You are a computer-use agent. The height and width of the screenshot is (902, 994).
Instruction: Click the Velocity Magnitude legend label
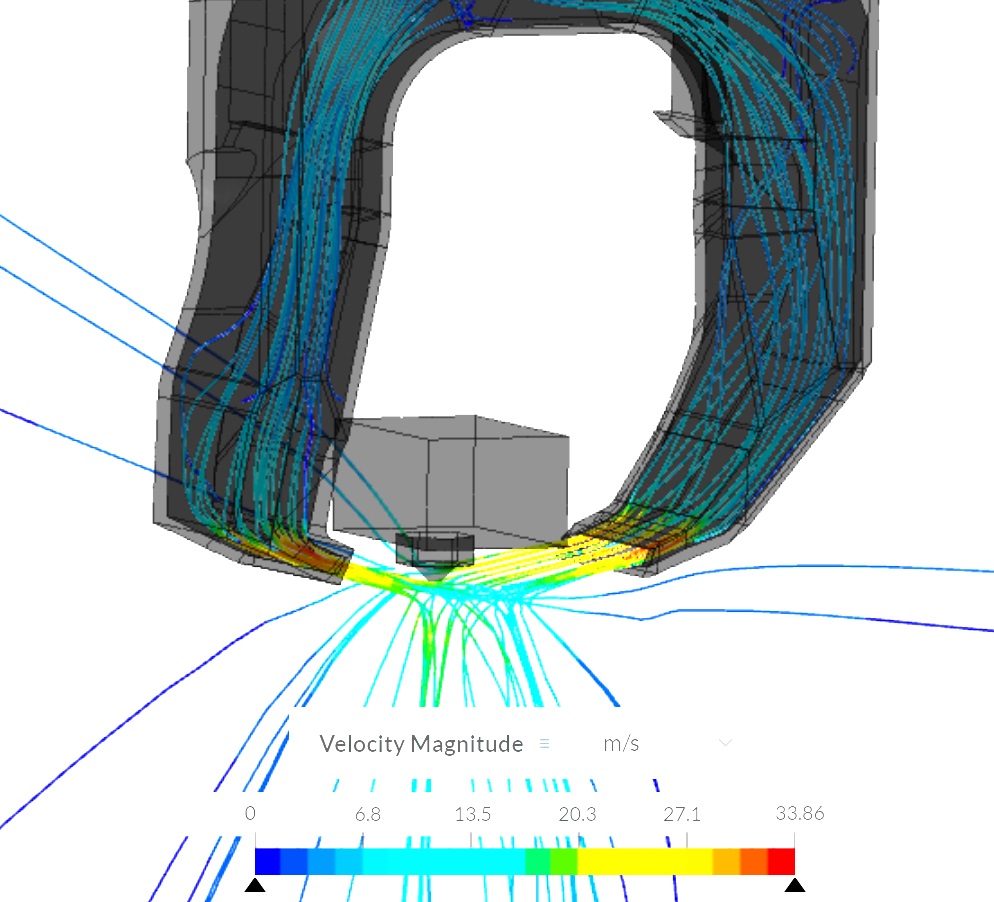(420, 744)
